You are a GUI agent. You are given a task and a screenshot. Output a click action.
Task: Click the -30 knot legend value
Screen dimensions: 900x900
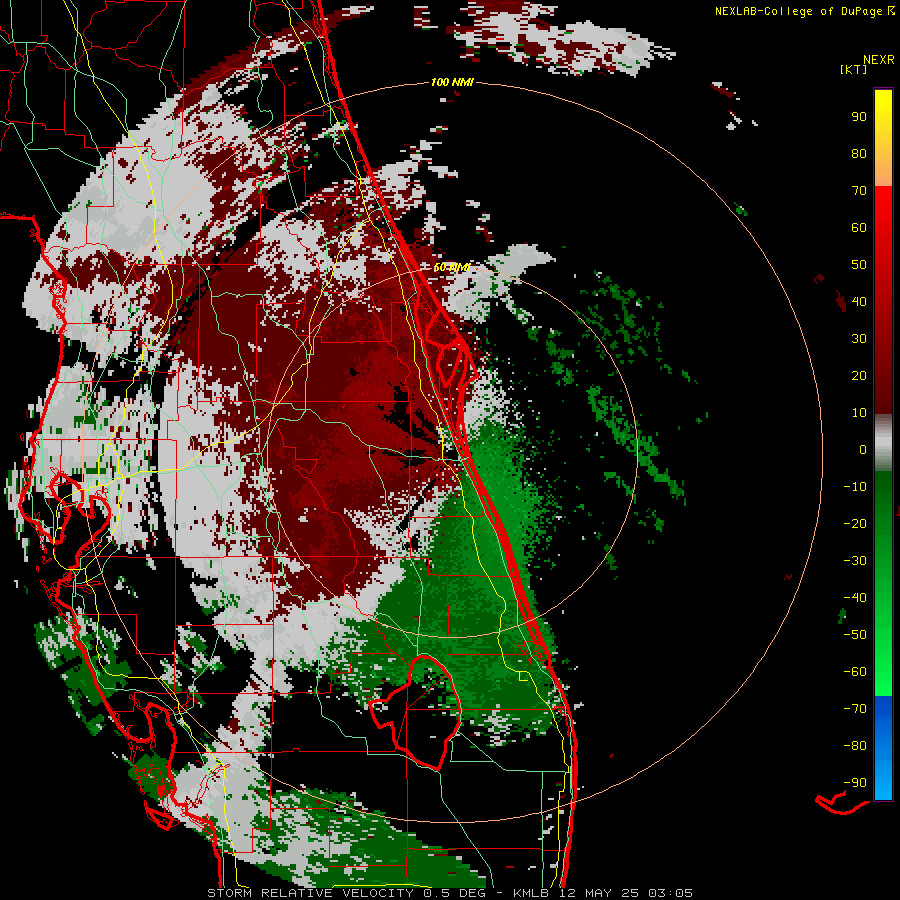(855, 561)
